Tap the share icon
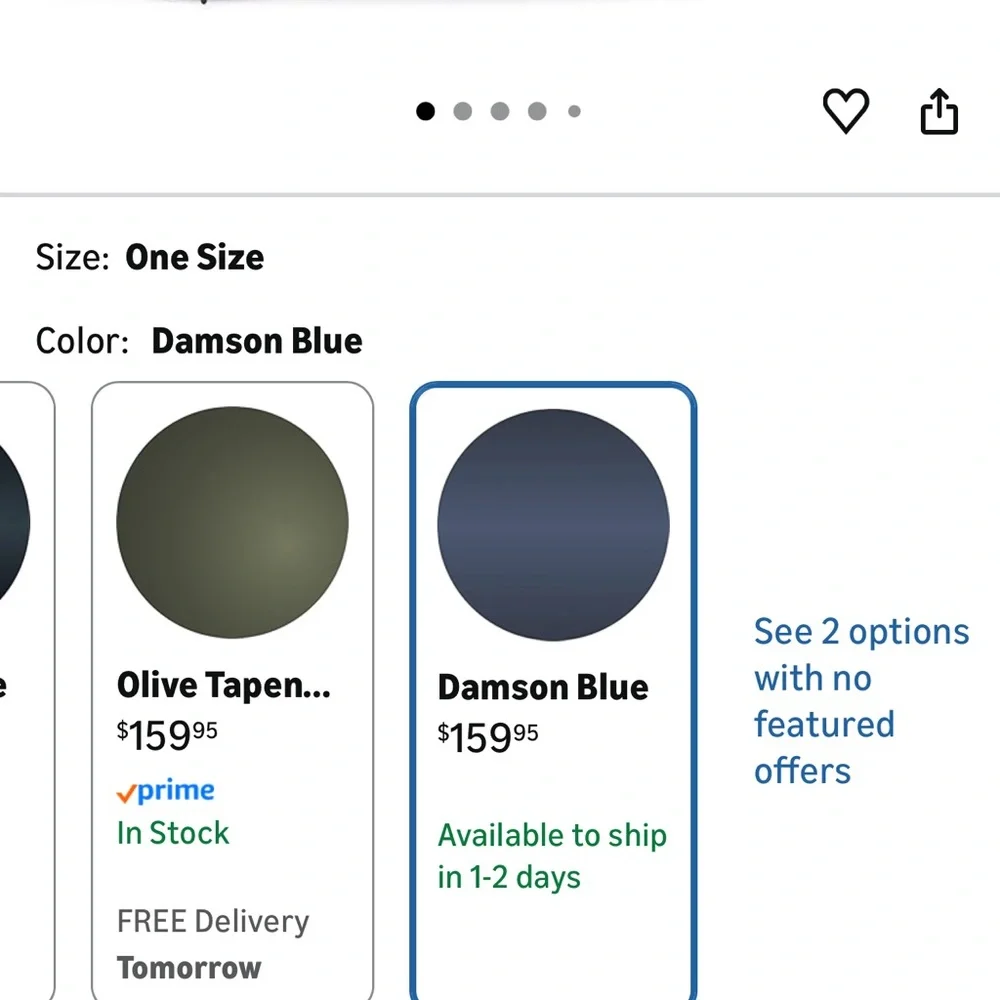Screen dimensions: 1000x1000 point(938,111)
